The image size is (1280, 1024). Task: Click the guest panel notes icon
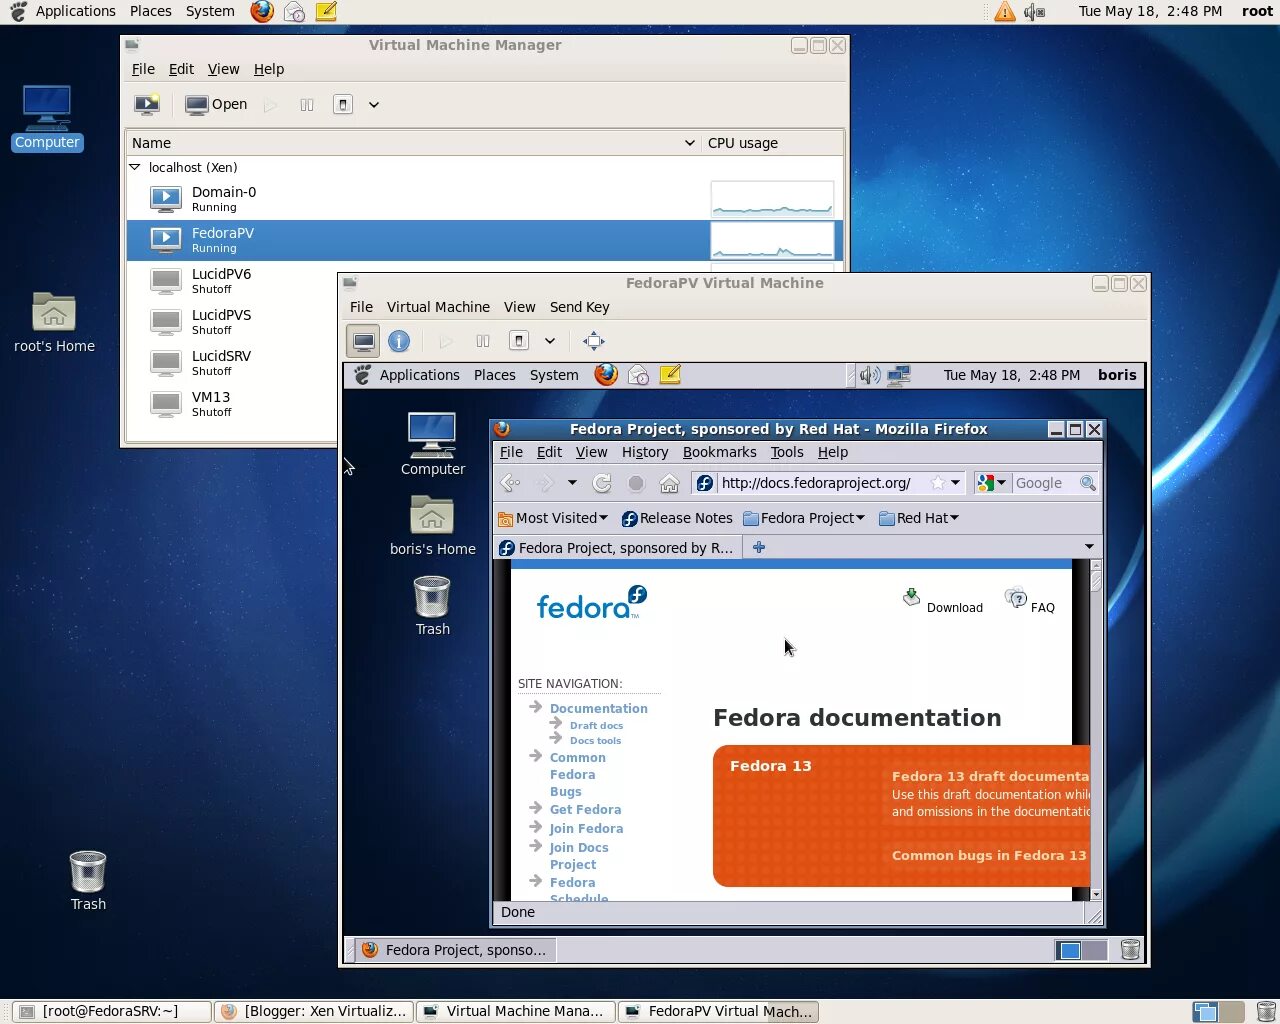[x=670, y=375]
